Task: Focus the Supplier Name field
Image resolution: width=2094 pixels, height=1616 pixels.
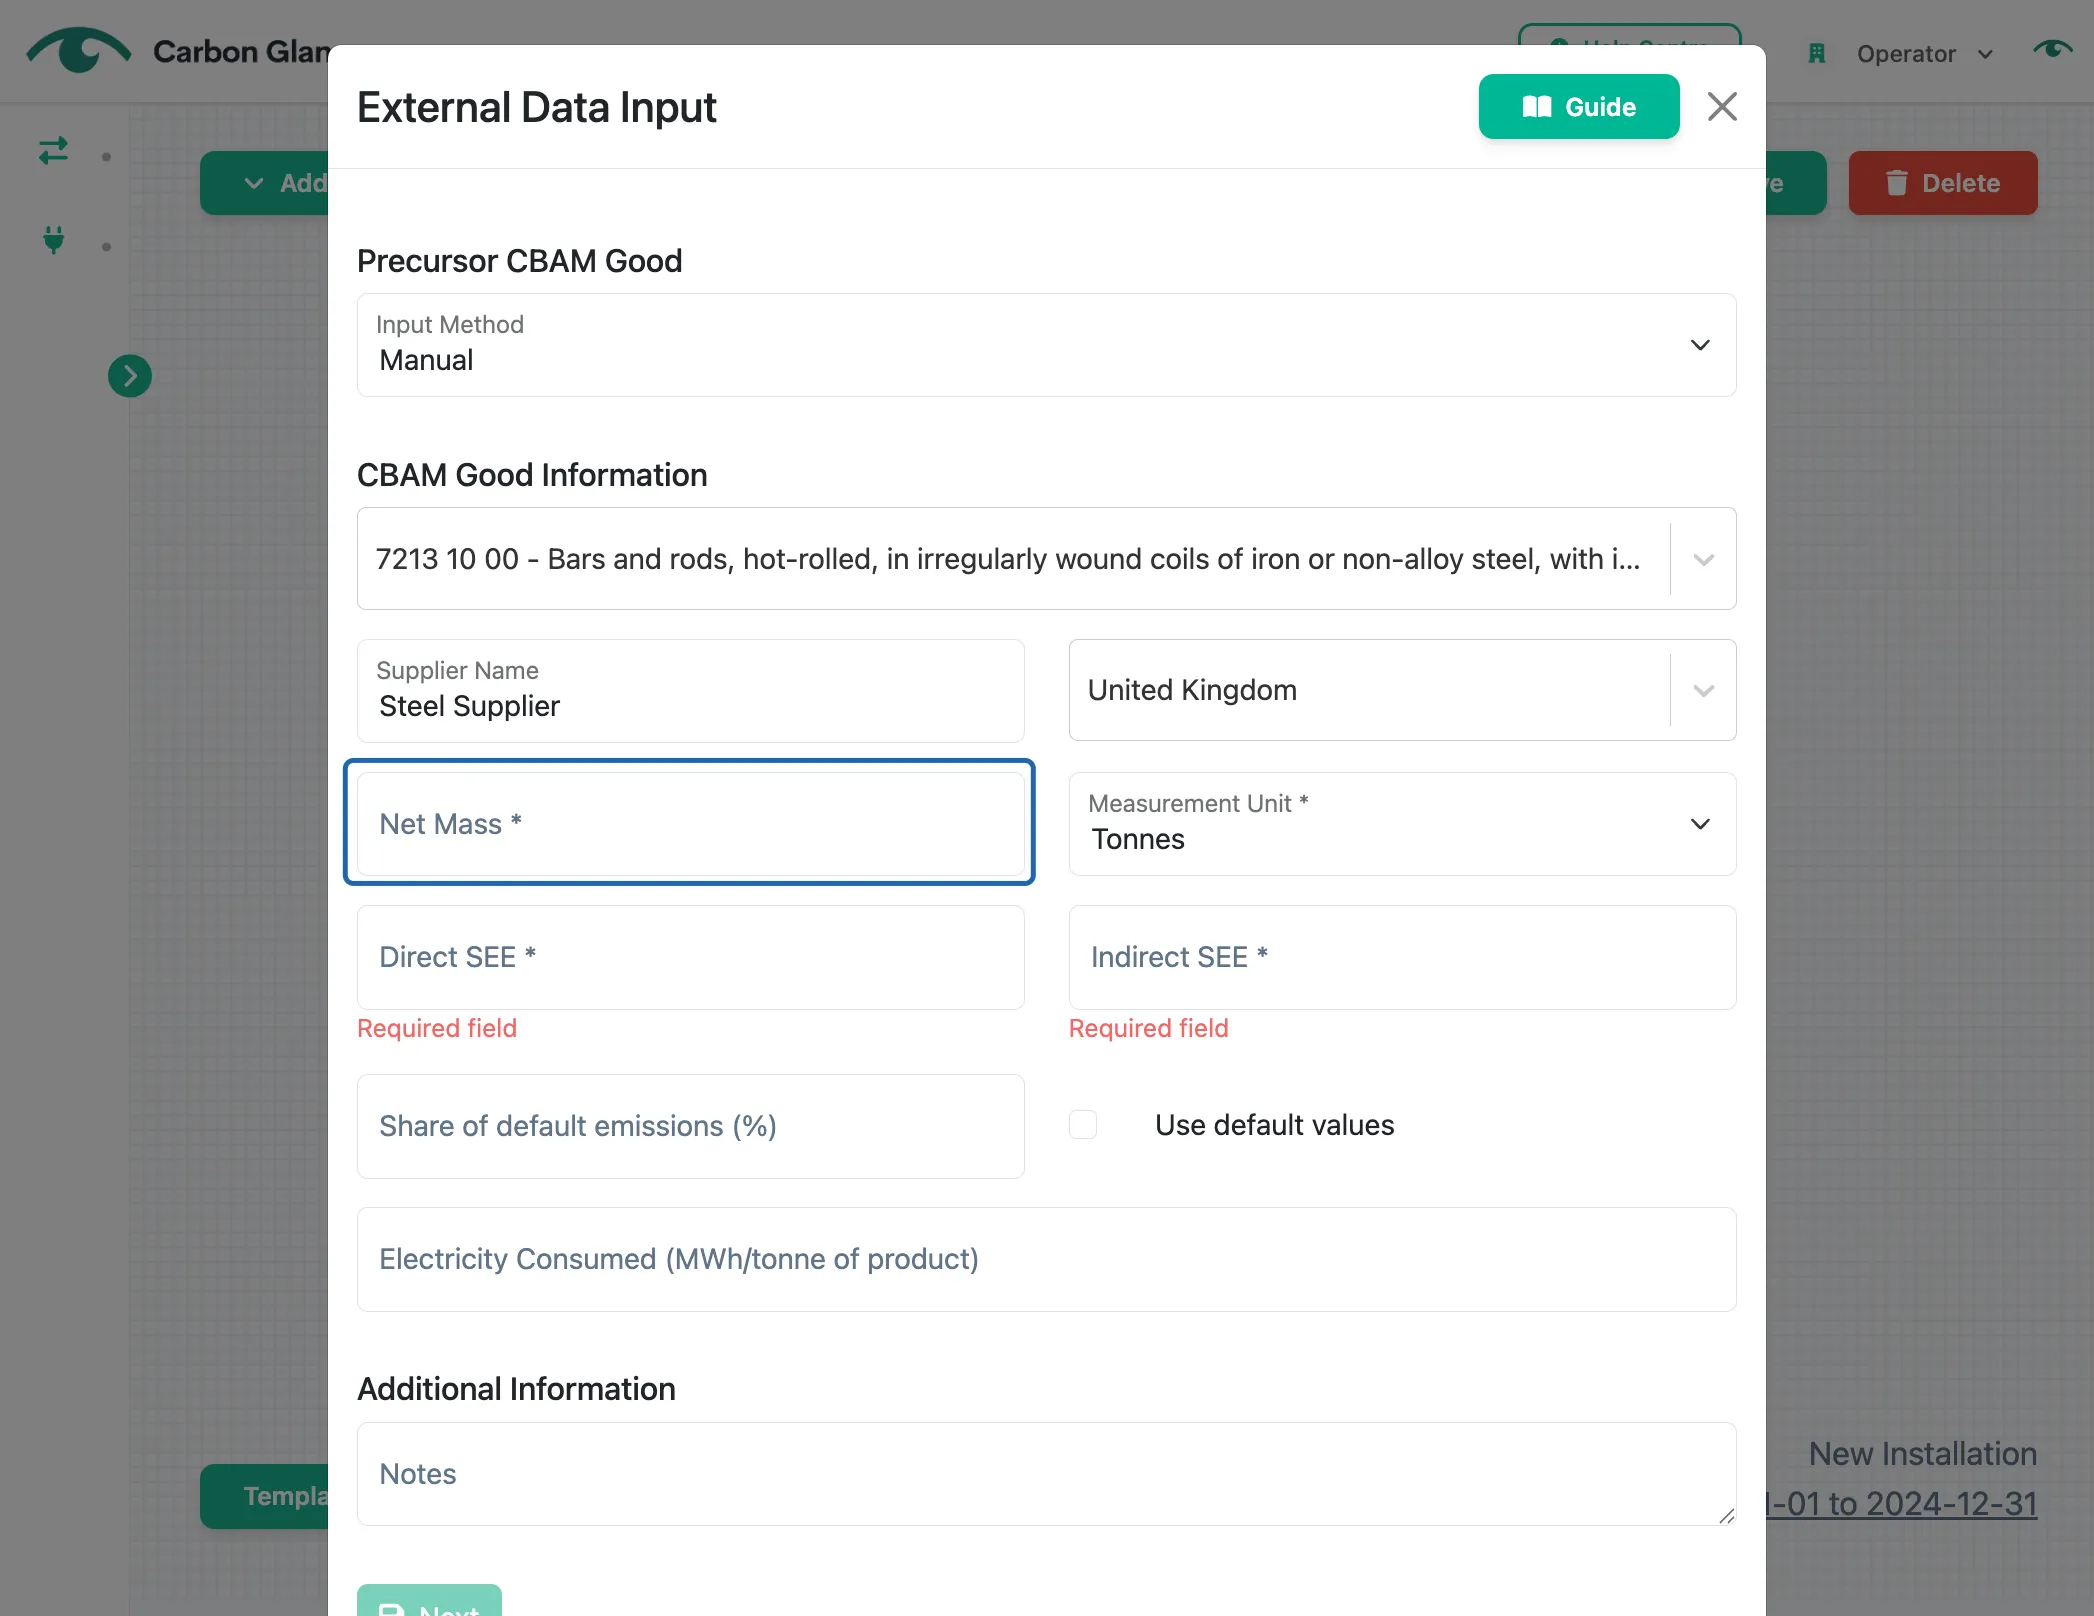Action: point(690,691)
